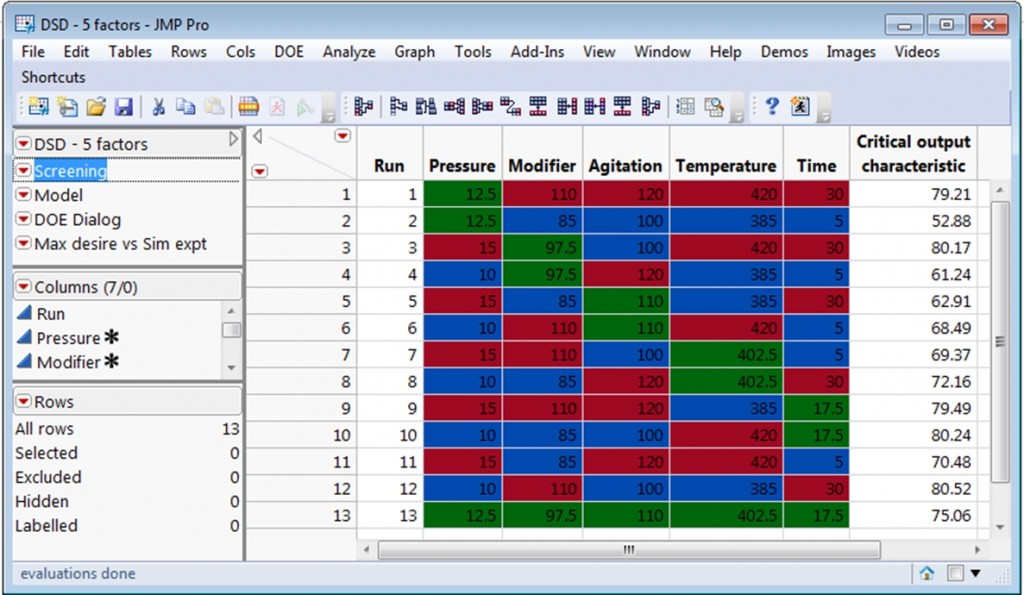Click the horizontal scrollbar below the data table
The width and height of the screenshot is (1024, 595).
[x=628, y=550]
